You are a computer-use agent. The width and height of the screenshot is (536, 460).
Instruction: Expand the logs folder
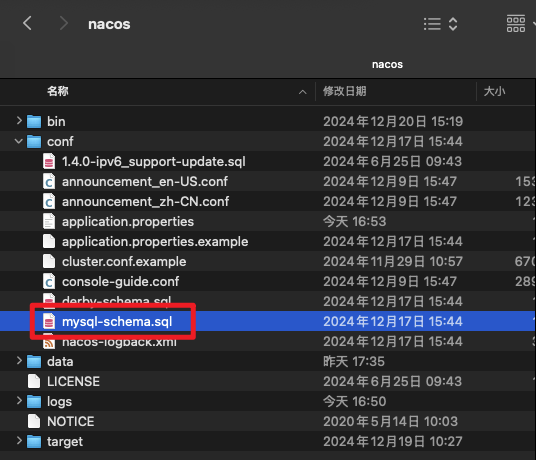[x=19, y=401]
